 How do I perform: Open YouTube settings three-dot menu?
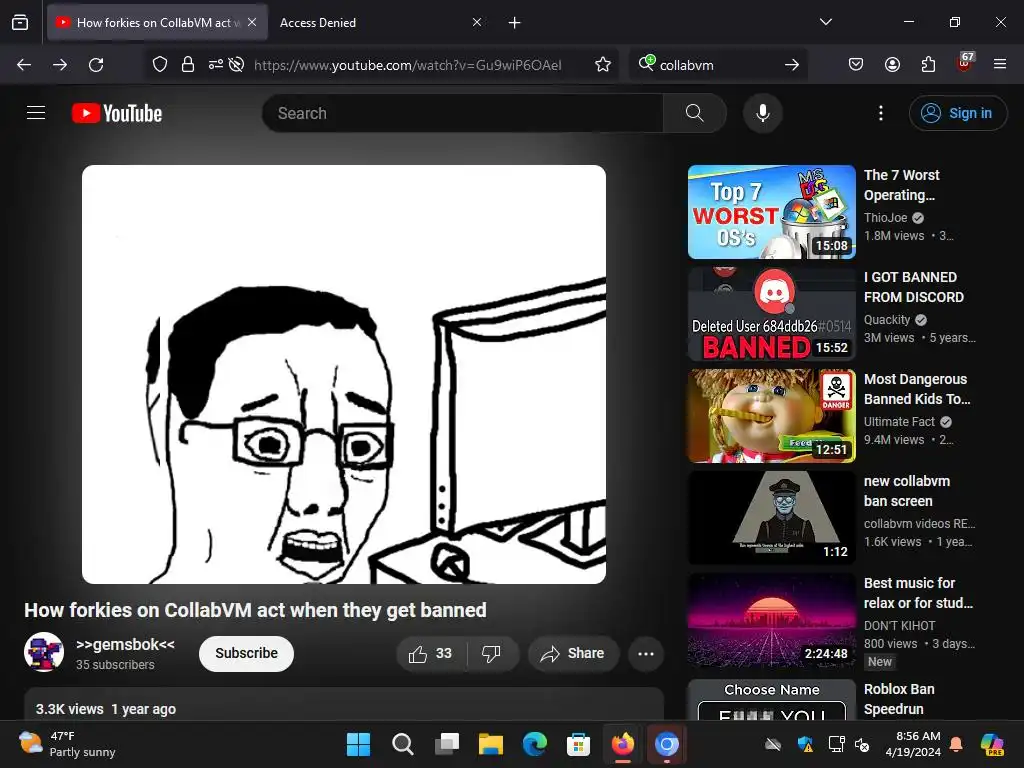[880, 113]
